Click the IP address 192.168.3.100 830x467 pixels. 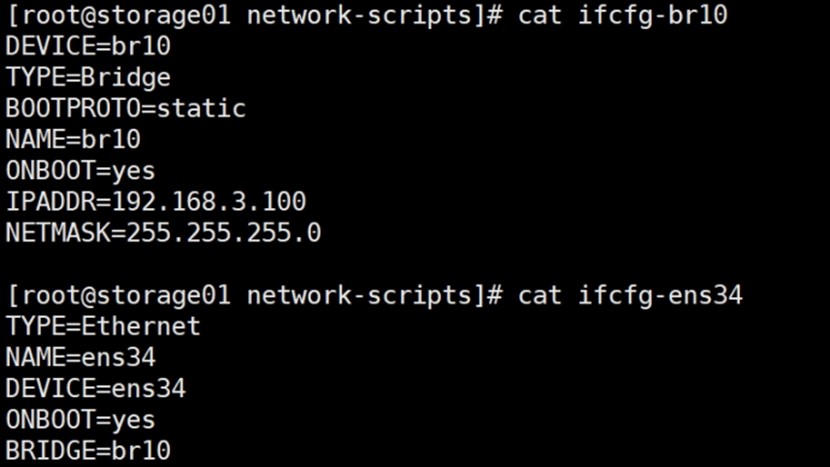[x=209, y=201]
